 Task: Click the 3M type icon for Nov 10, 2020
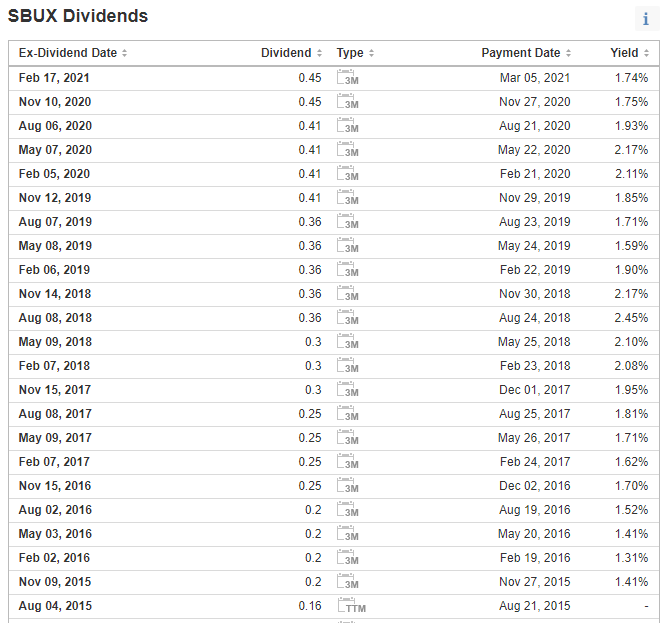tap(348, 102)
